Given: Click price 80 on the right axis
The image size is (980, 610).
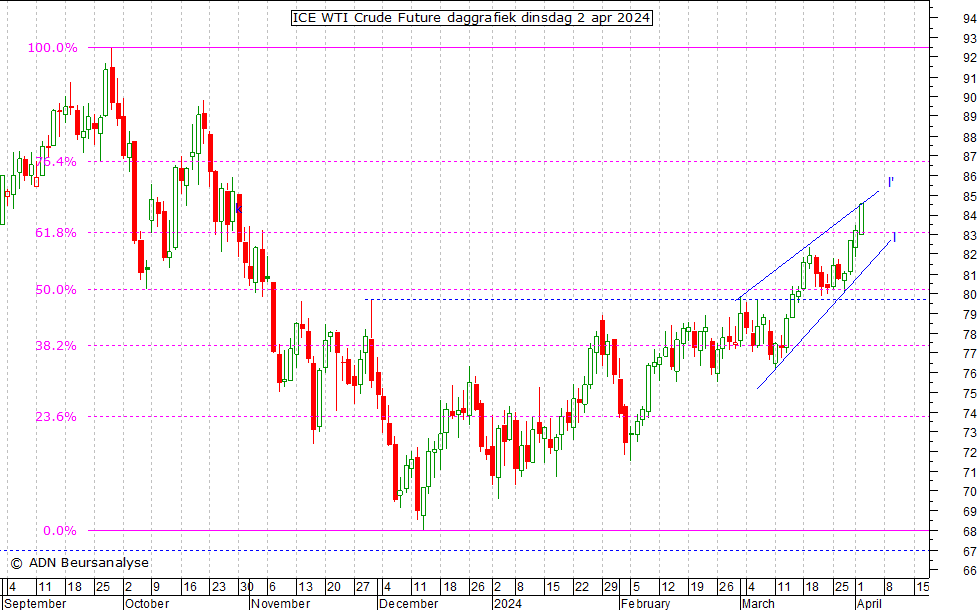Looking at the screenshot, I should [969, 294].
